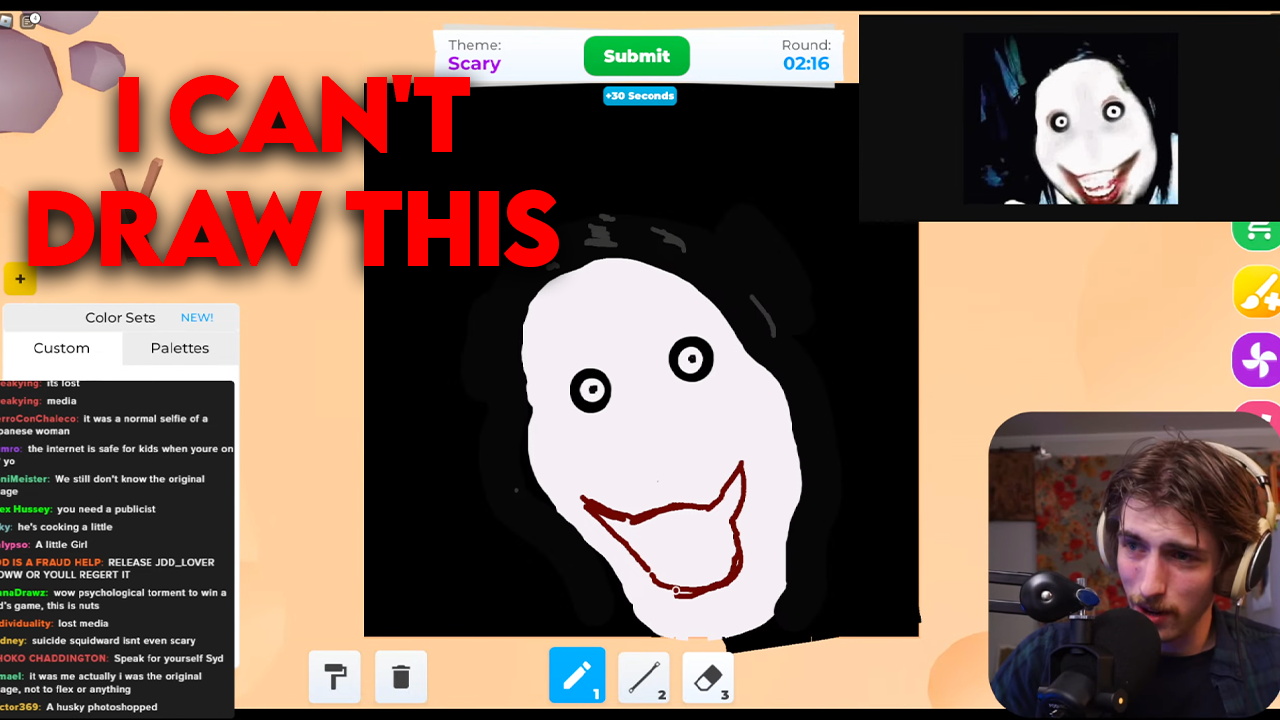Select the pencil tool labeled 1
The height and width of the screenshot is (720, 1280).
coord(577,675)
